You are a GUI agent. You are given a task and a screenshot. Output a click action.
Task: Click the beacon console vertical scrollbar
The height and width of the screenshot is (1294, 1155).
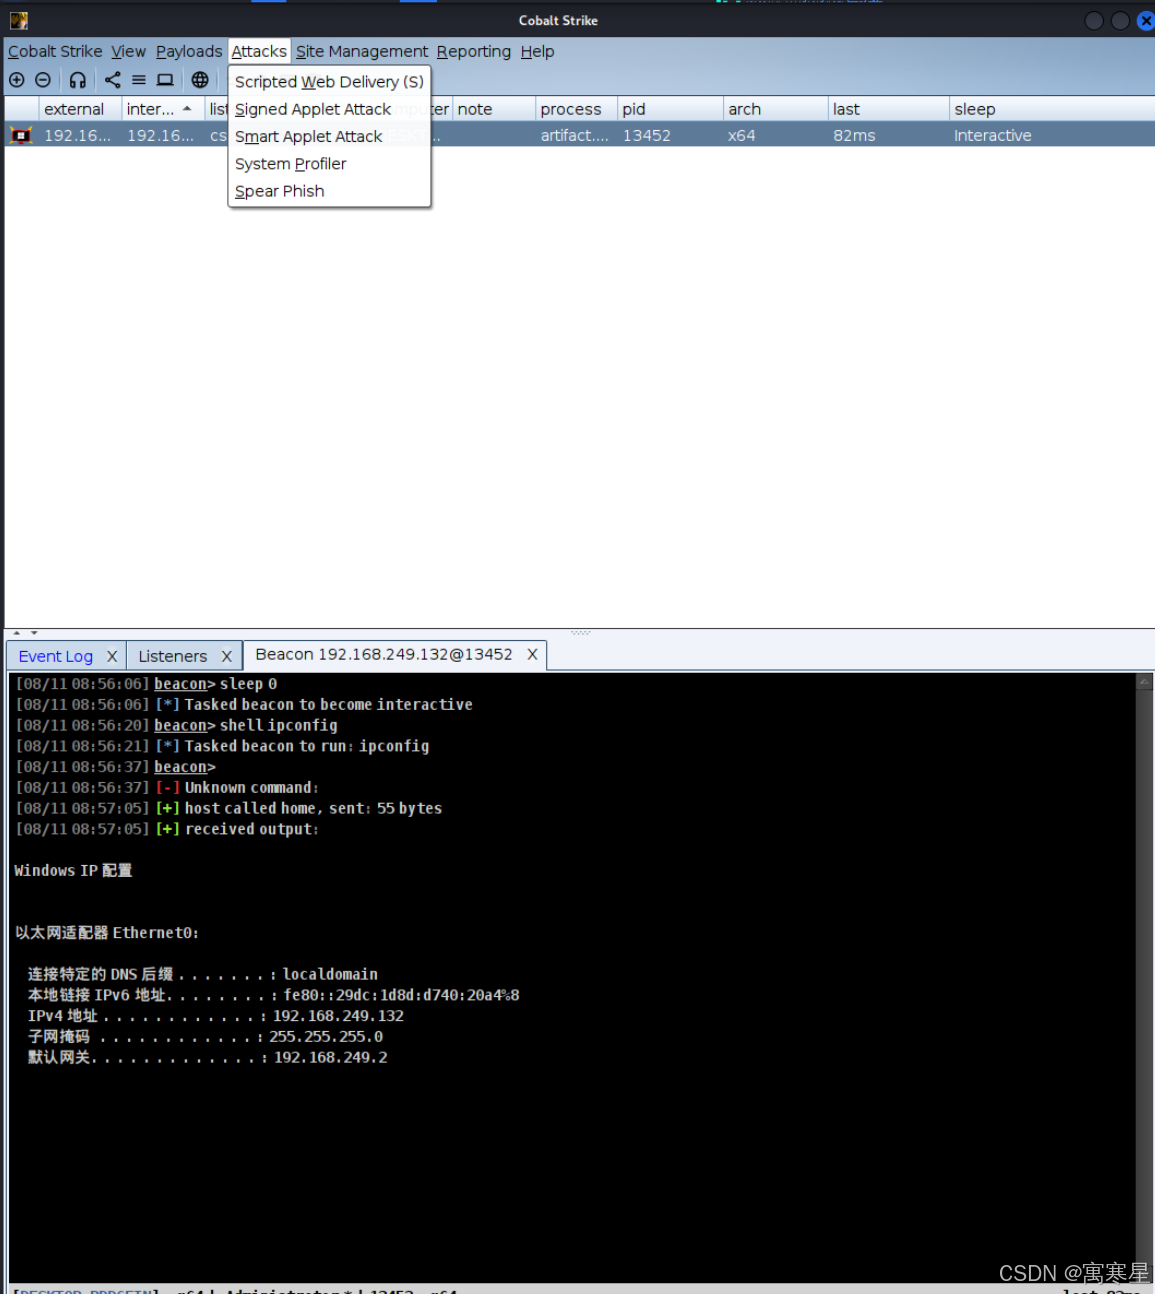(1145, 978)
